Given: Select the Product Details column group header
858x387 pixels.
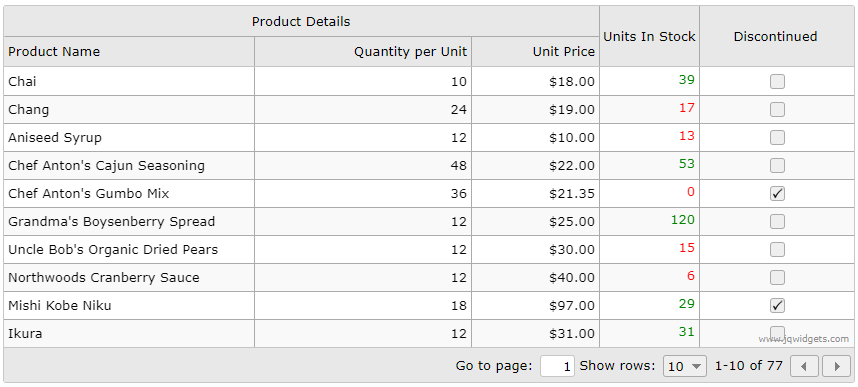Looking at the screenshot, I should [x=302, y=21].
